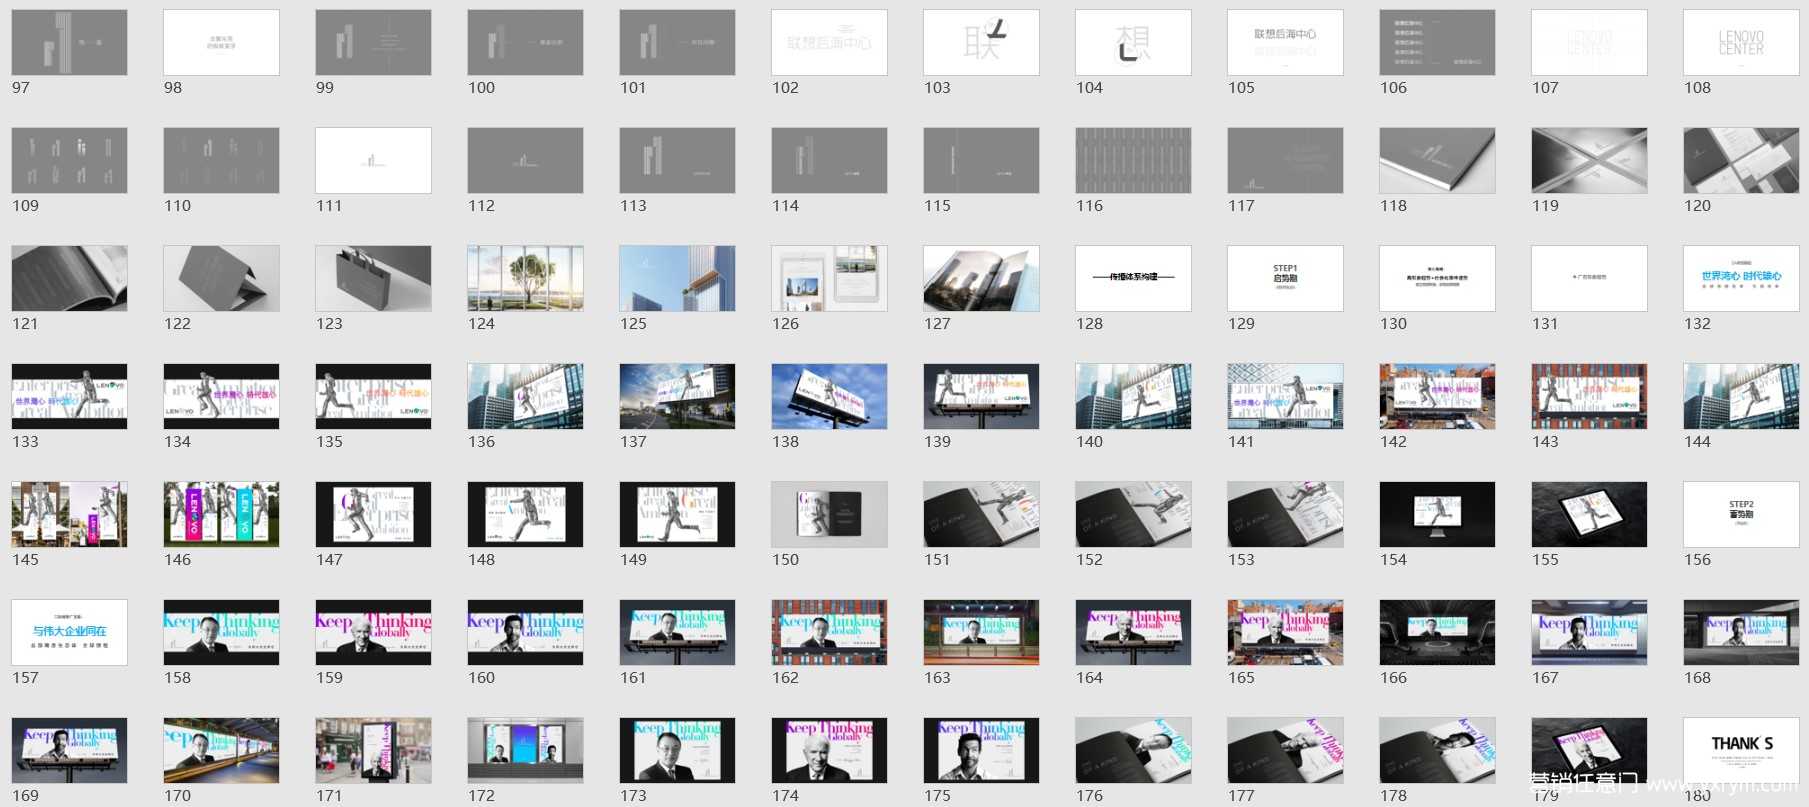Click the slide number label 130
Screen dimensions: 1809x807
pyautogui.click(x=1393, y=324)
